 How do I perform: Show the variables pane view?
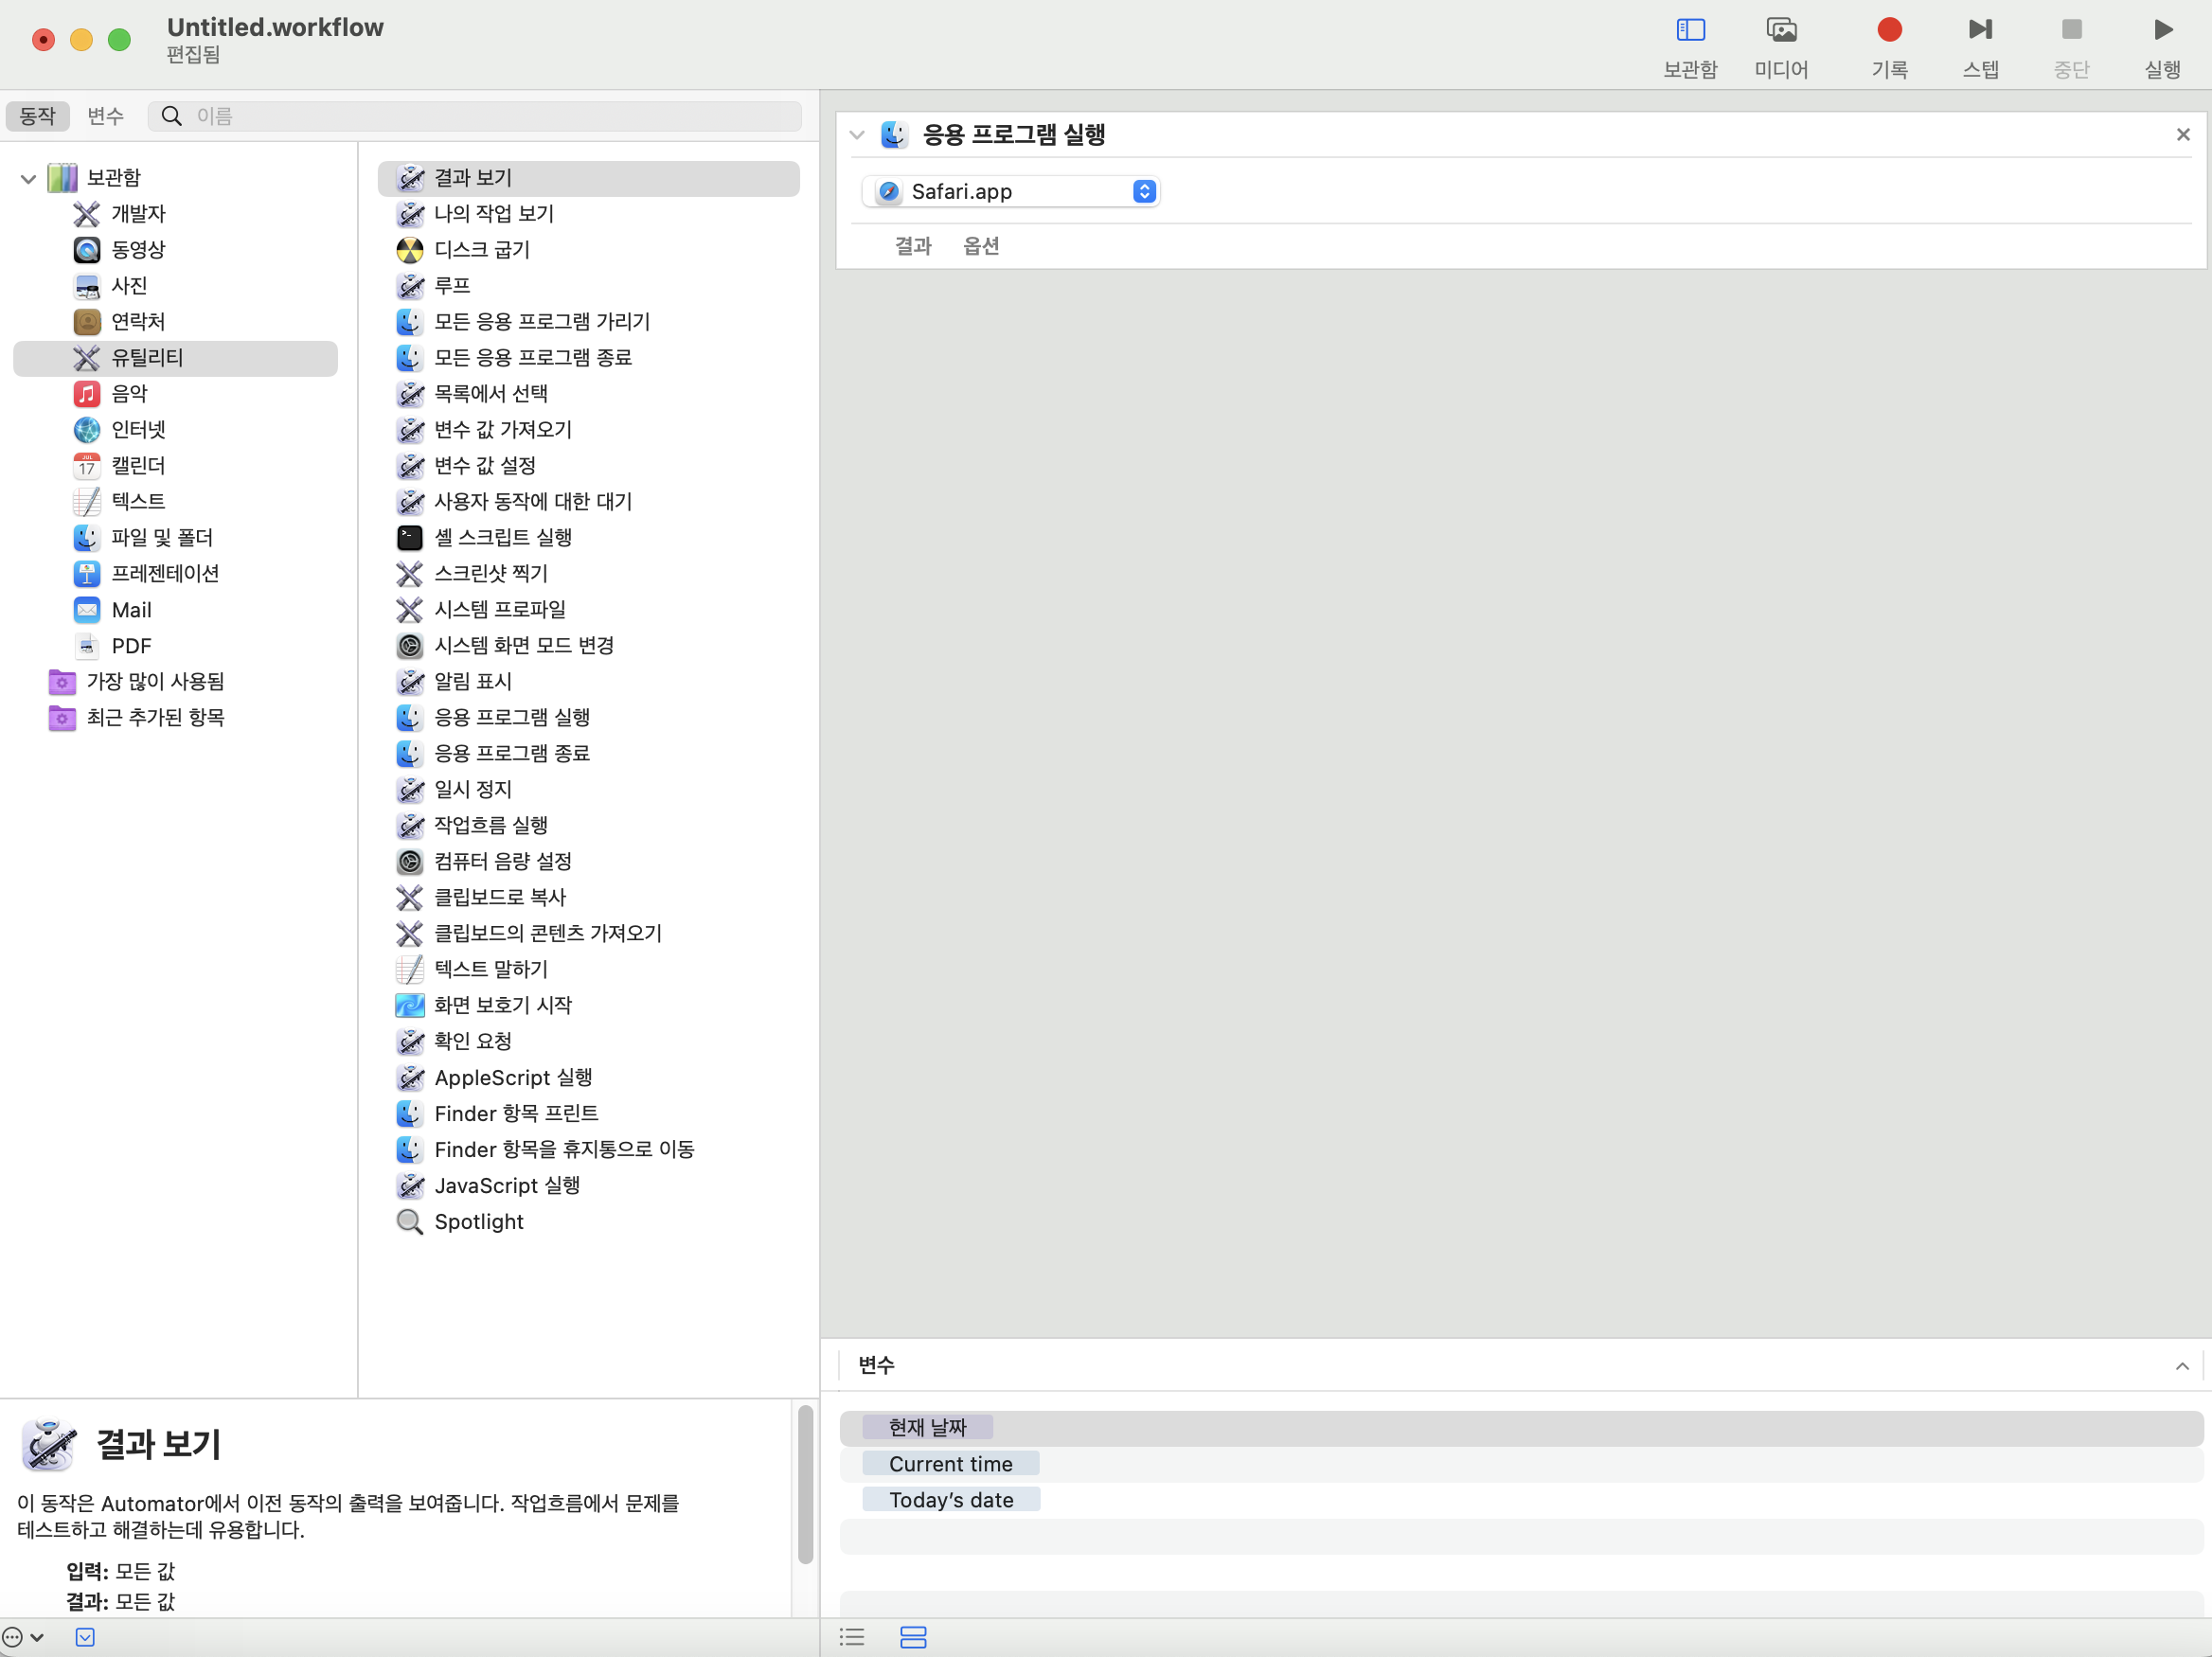pyautogui.click(x=913, y=1638)
